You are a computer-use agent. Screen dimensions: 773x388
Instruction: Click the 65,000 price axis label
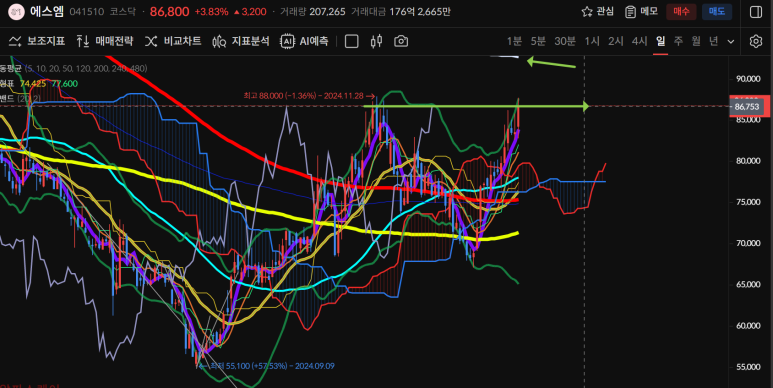(x=747, y=284)
